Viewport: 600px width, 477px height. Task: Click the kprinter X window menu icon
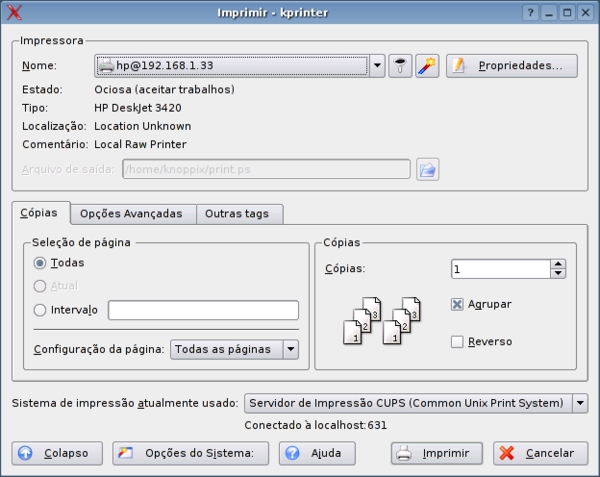(x=14, y=13)
